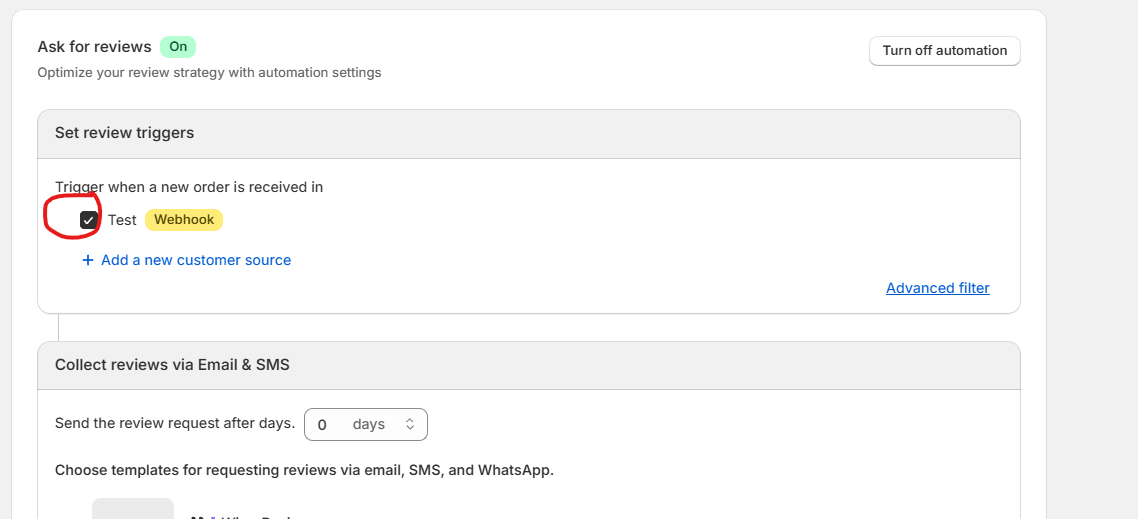Click the number in the days input
Image resolution: width=1138 pixels, height=519 pixels.
click(322, 425)
